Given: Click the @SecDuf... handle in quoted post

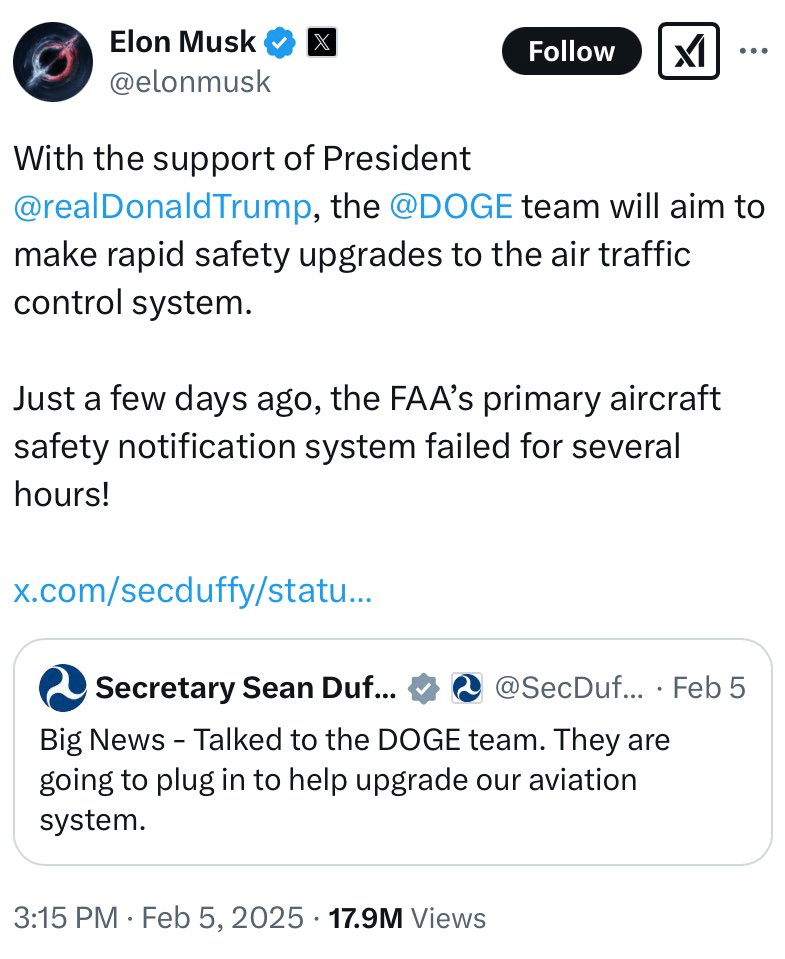Looking at the screenshot, I should pos(569,688).
